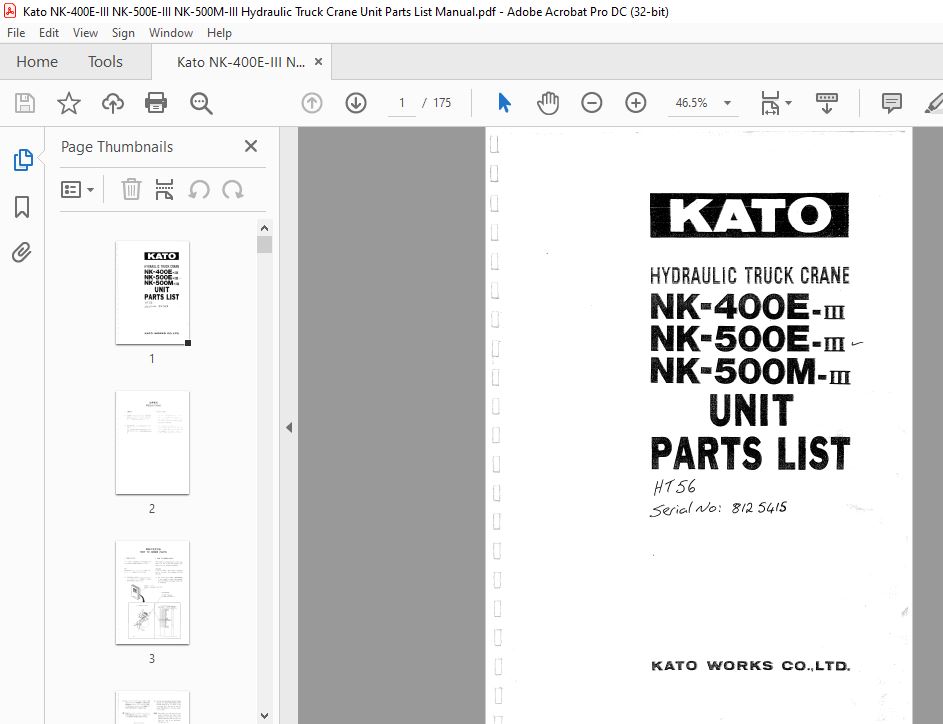Open the Window menu
This screenshot has height=724, width=943.
tap(171, 32)
